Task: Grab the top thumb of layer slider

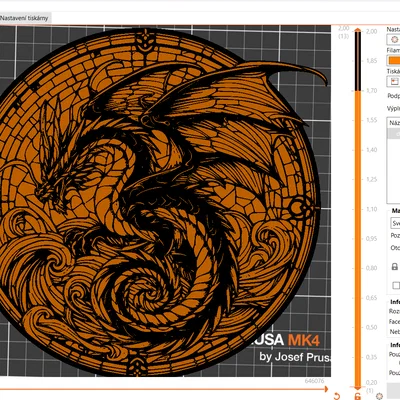Action: (358, 30)
